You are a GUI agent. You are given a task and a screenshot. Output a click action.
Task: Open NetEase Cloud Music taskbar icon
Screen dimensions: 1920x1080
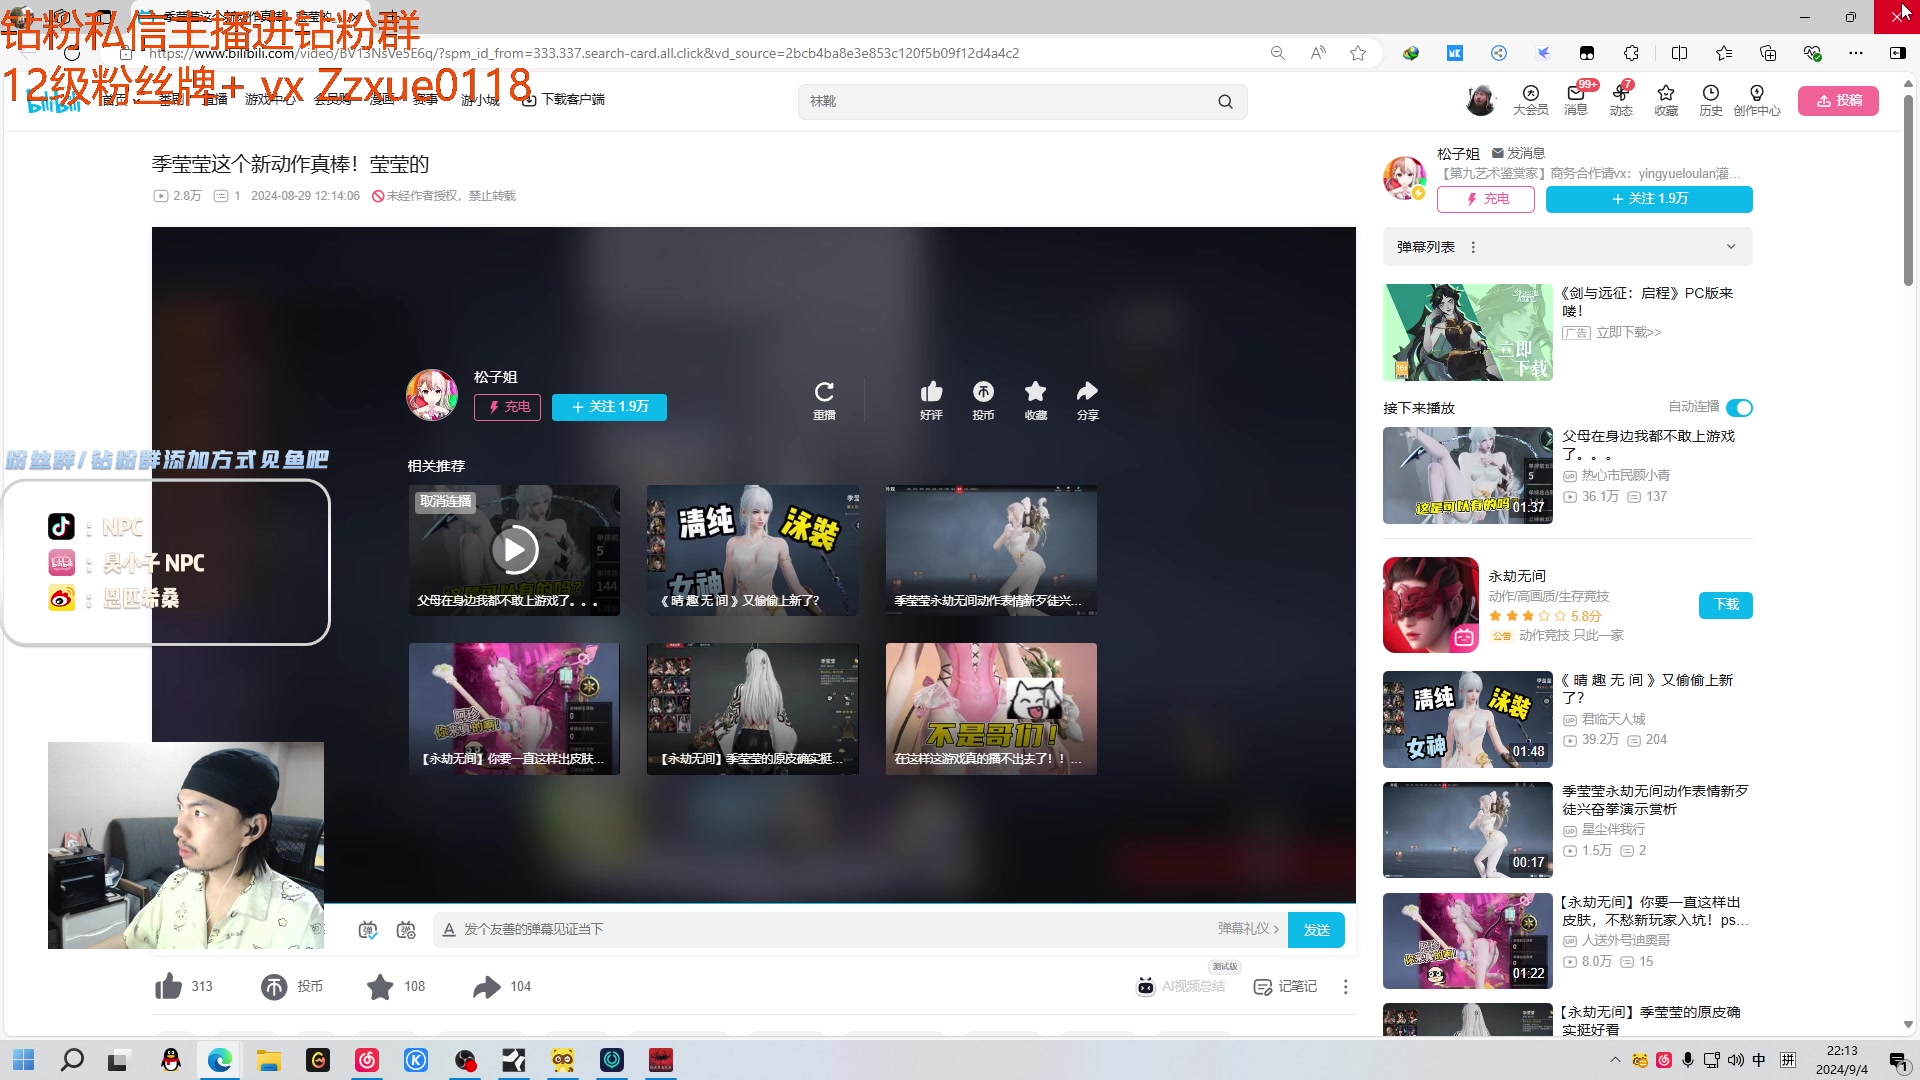(367, 1060)
